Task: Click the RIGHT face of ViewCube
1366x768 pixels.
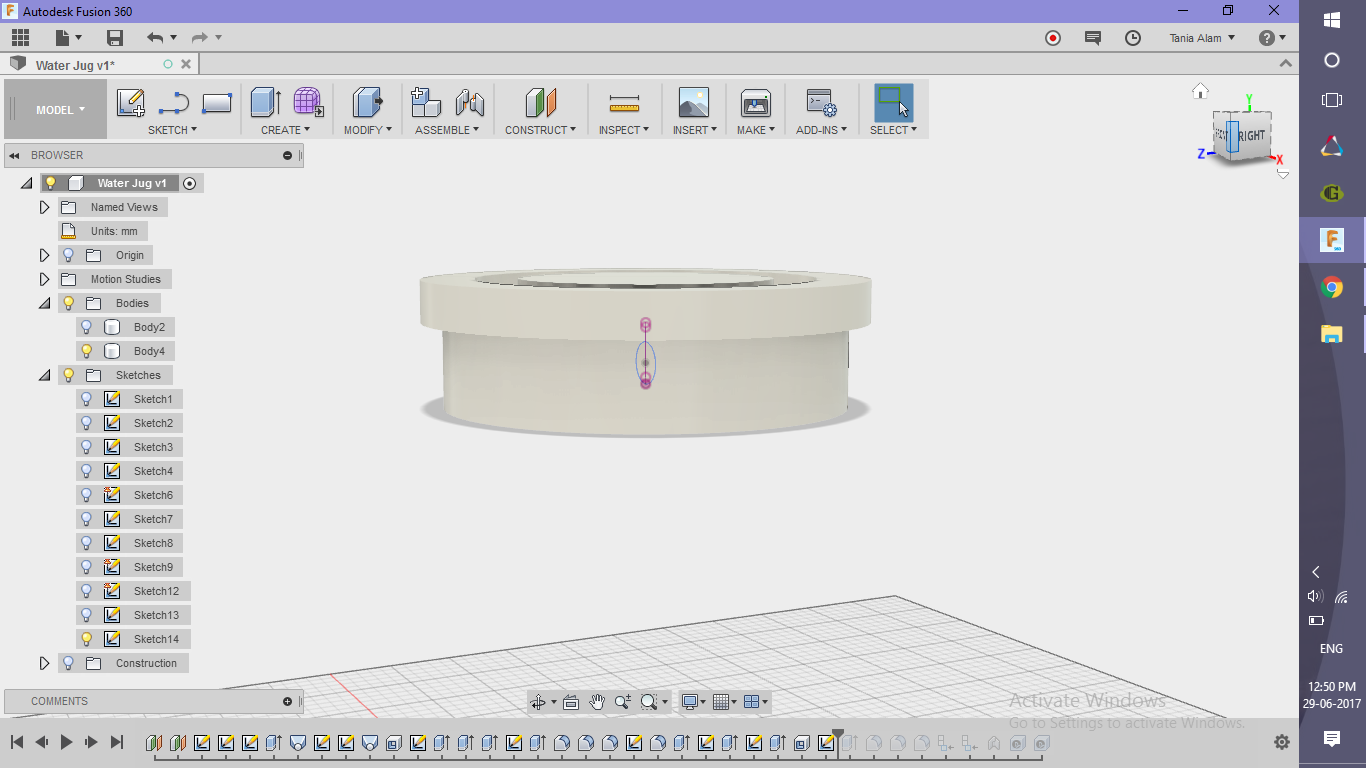Action: (1252, 136)
